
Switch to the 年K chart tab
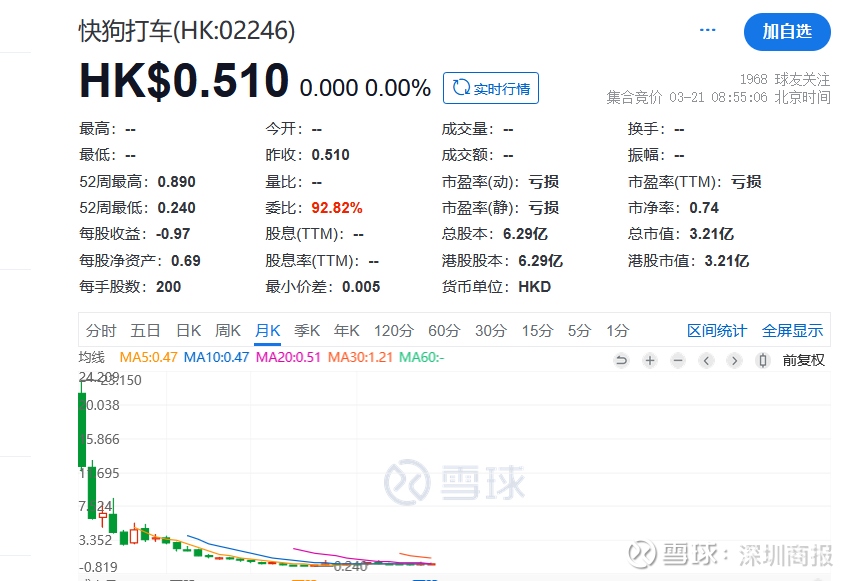point(346,330)
